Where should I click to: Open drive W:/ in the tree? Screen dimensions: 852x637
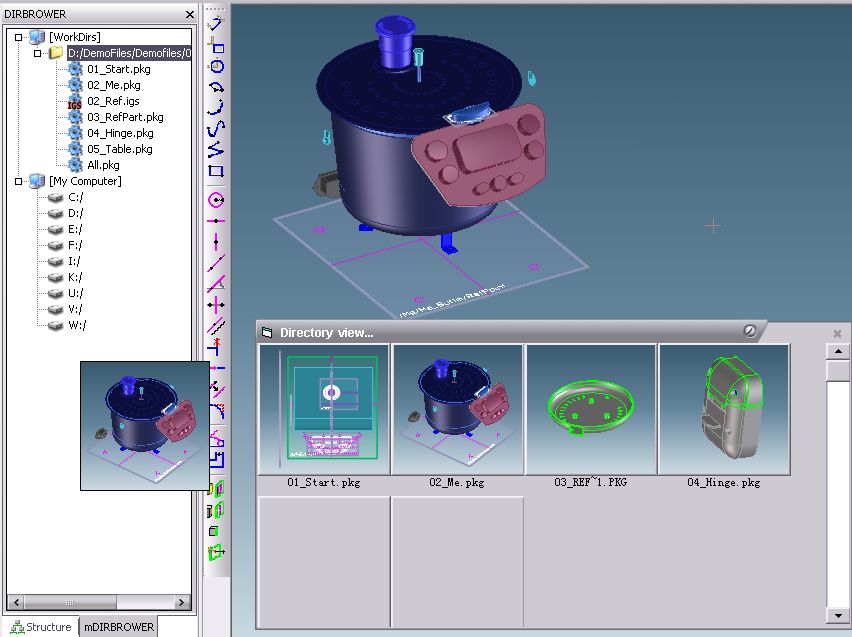pos(77,325)
